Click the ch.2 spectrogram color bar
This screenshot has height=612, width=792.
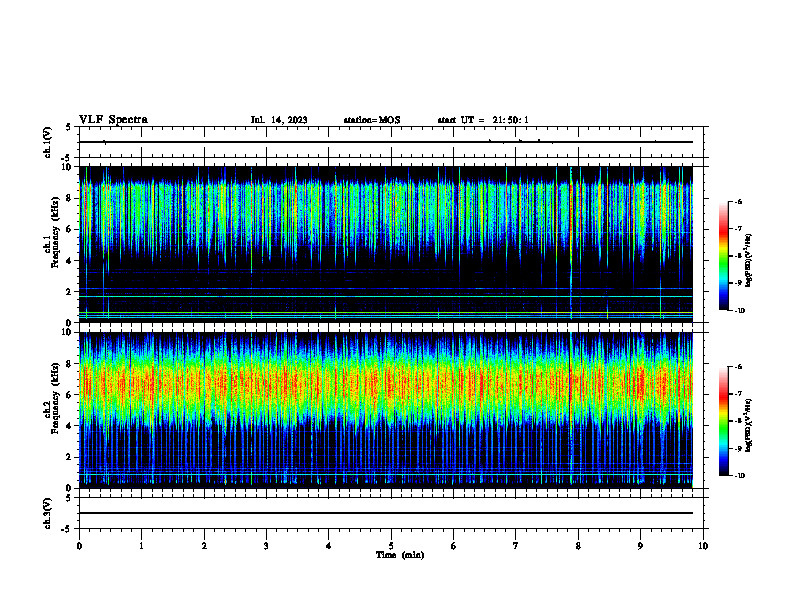click(x=724, y=421)
